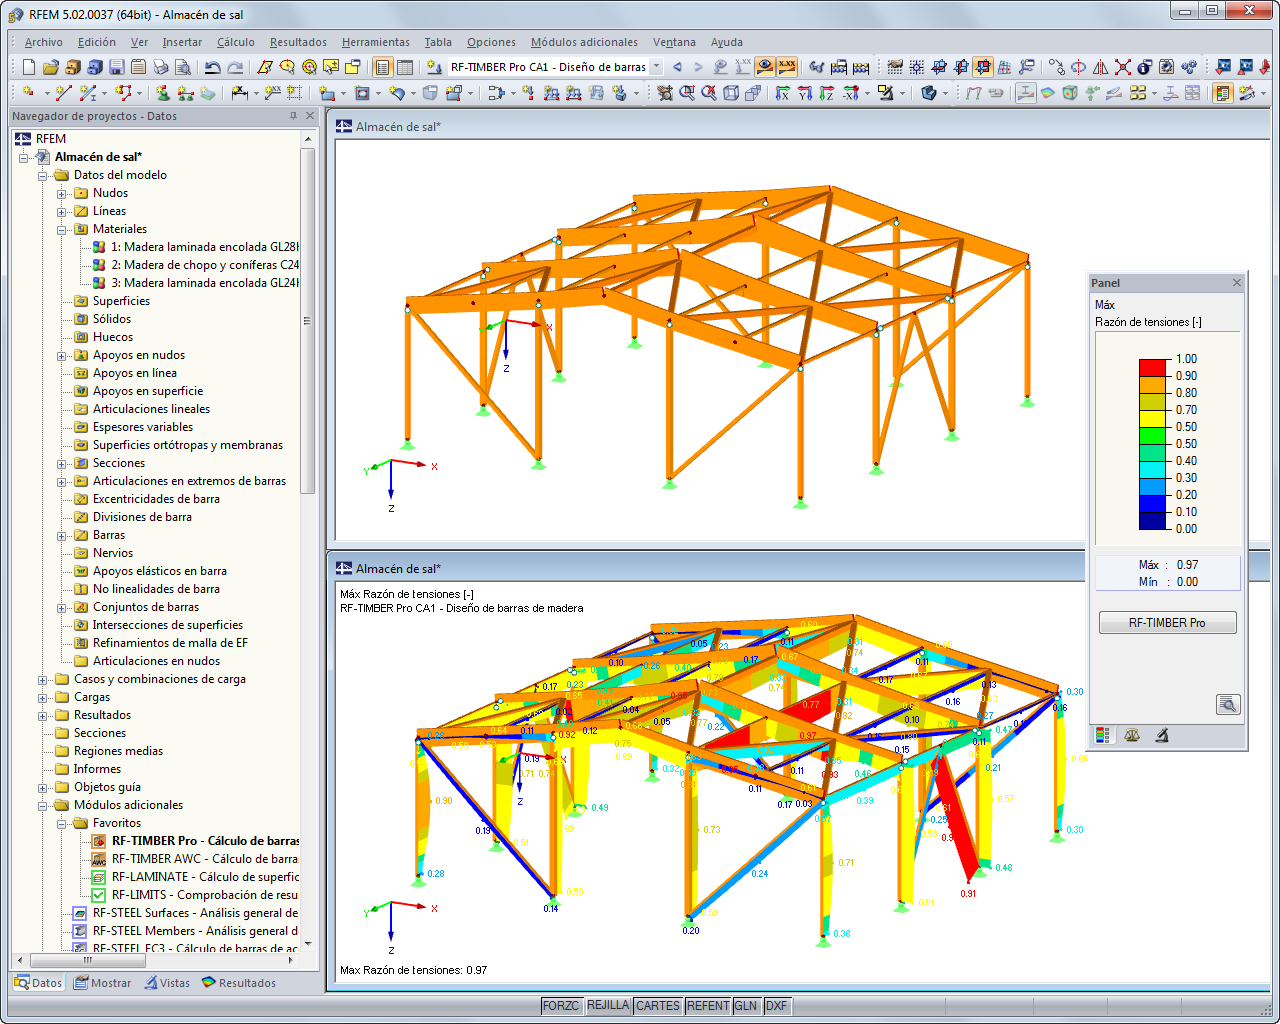Open the Resultados menu

click(x=298, y=42)
